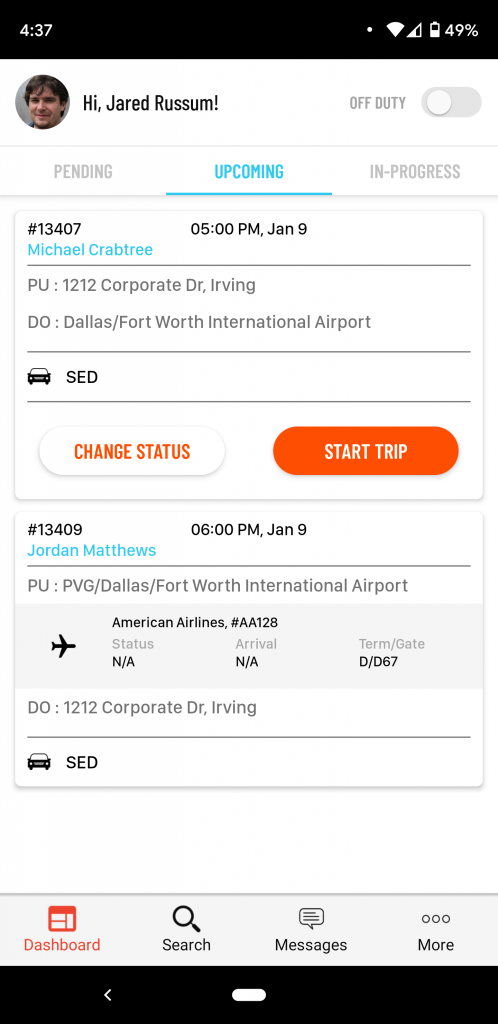Tap the Android home pill
Screen dimensions: 498x1024
click(249, 995)
